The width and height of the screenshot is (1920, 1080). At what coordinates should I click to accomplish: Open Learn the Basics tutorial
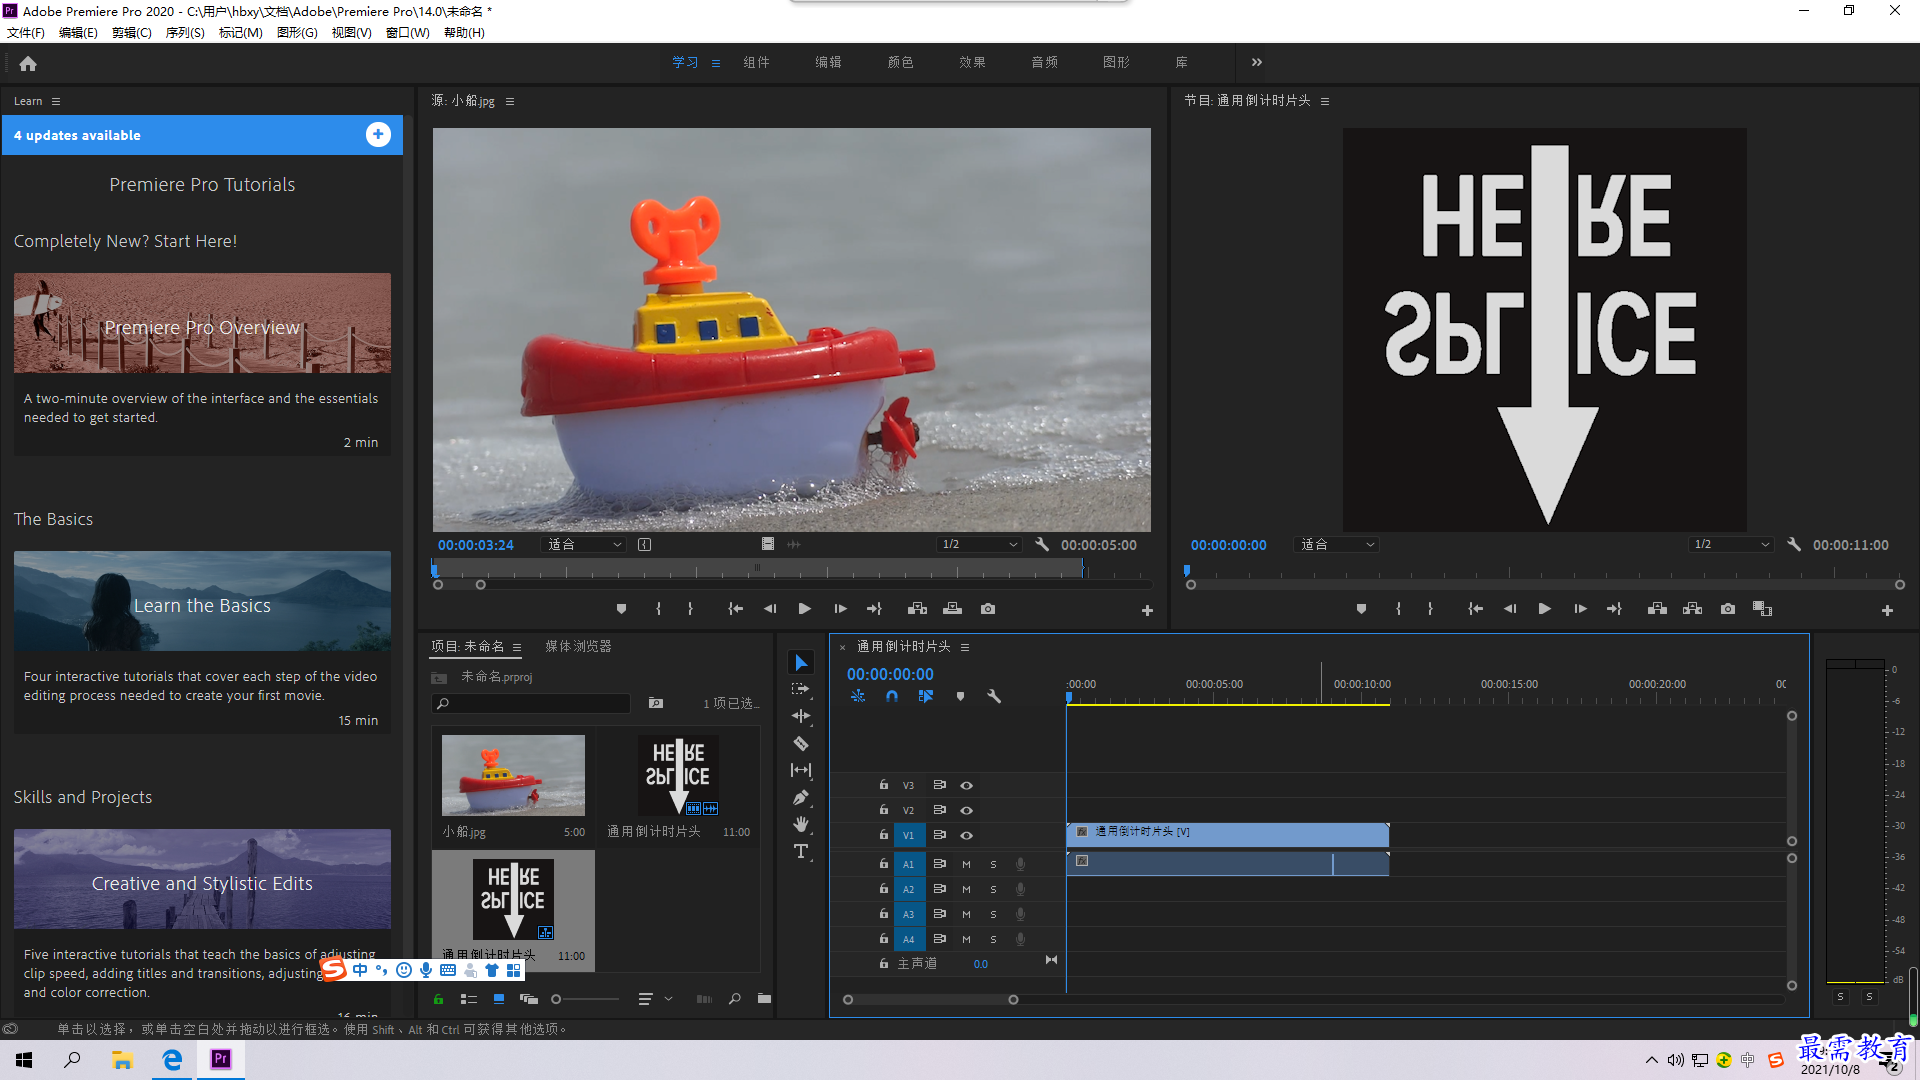[x=202, y=601]
